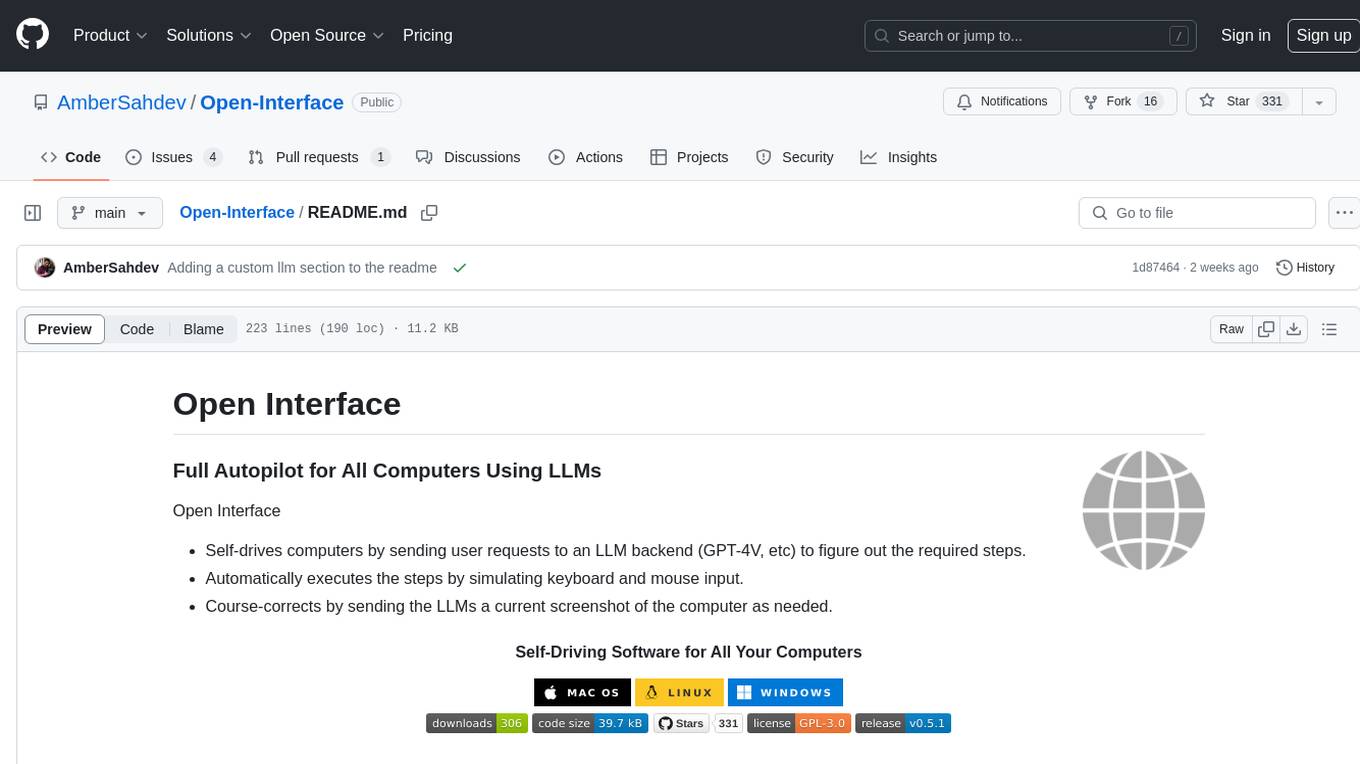Click the Go to file search box
The height and width of the screenshot is (764, 1360).
point(1197,213)
